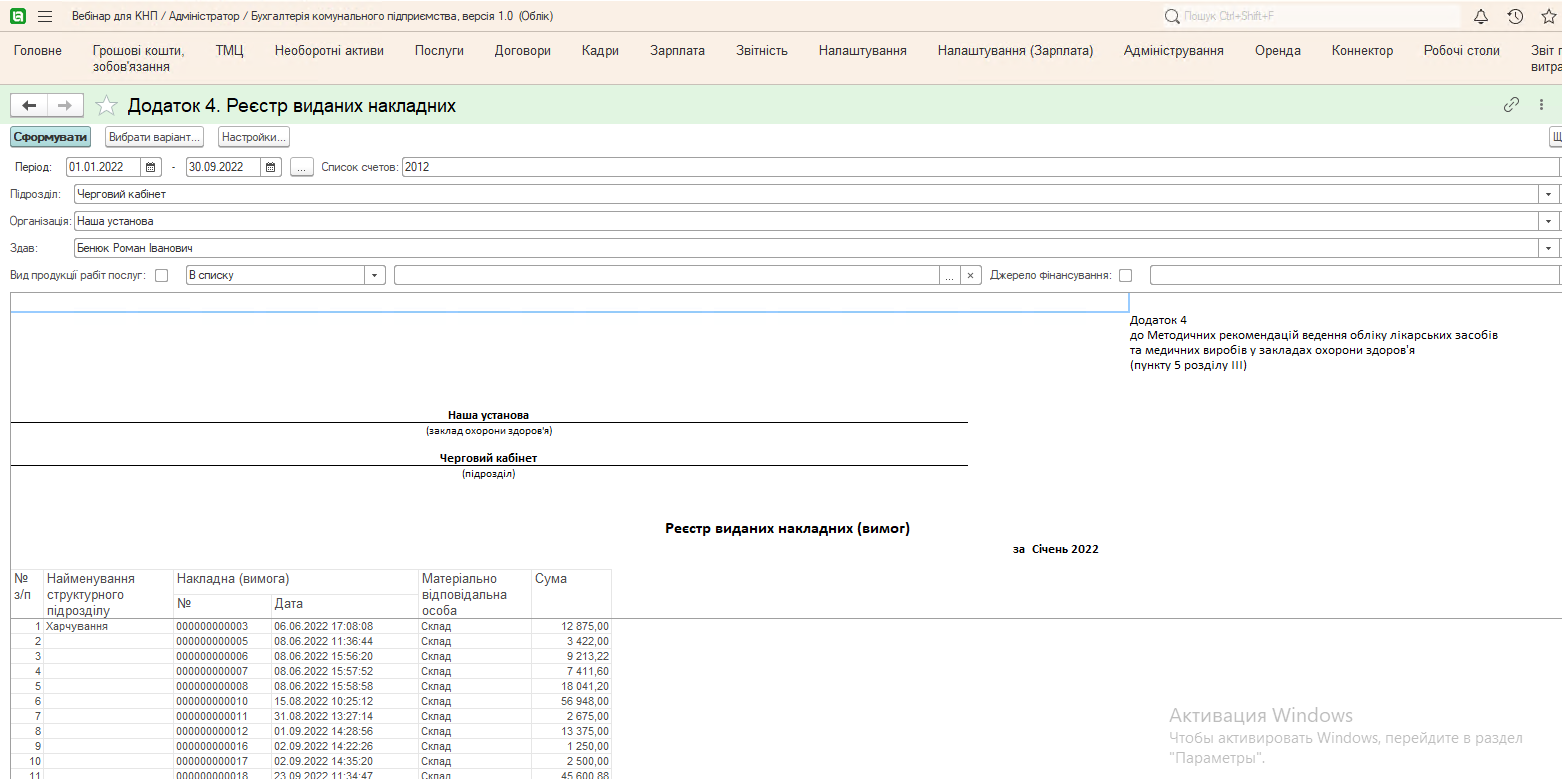Click the Настройки... button
Screen dimensions: 1562x779
tap(254, 137)
